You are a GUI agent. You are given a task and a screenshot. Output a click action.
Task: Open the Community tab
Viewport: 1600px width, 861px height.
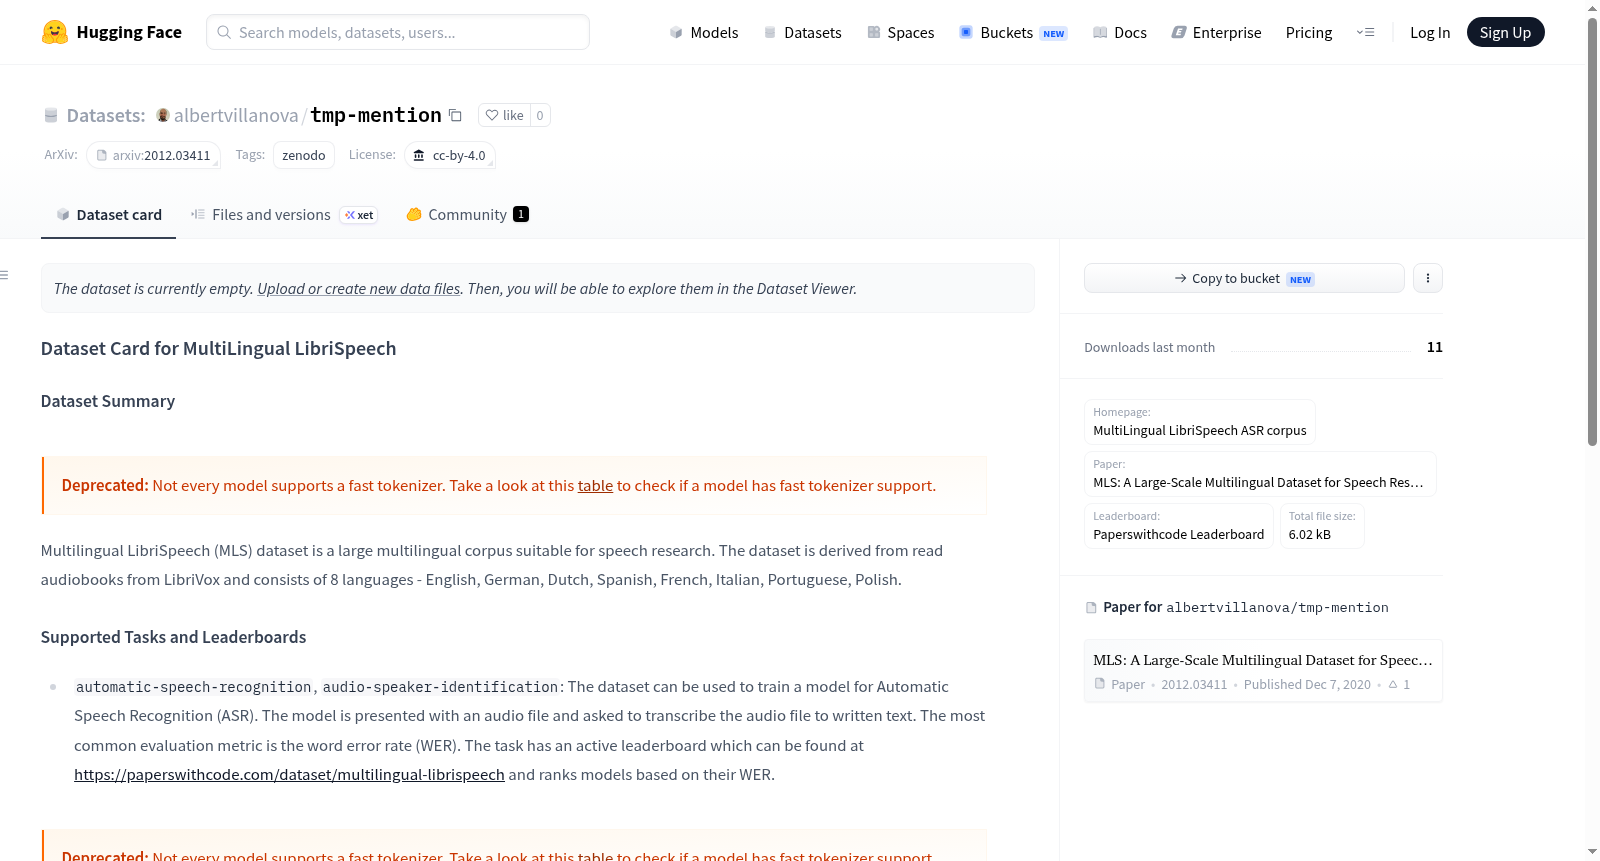[467, 215]
